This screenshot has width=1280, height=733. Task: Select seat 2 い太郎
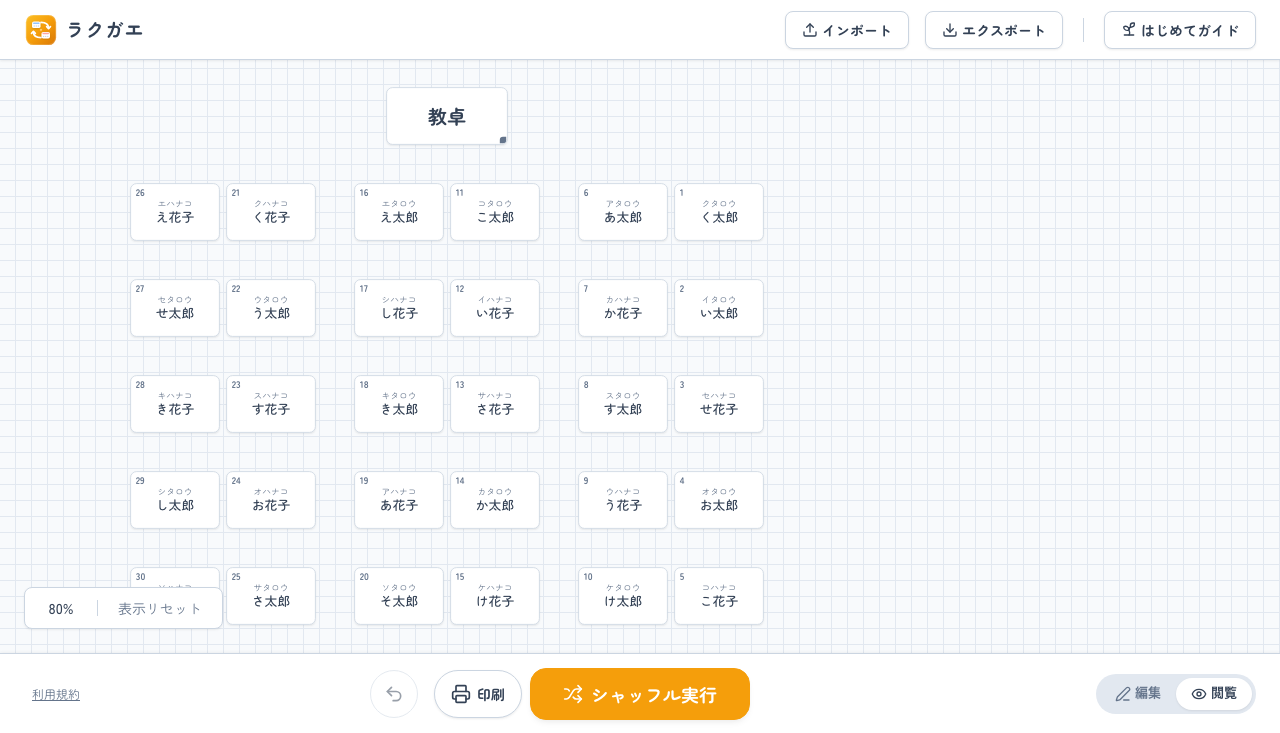[x=719, y=308]
